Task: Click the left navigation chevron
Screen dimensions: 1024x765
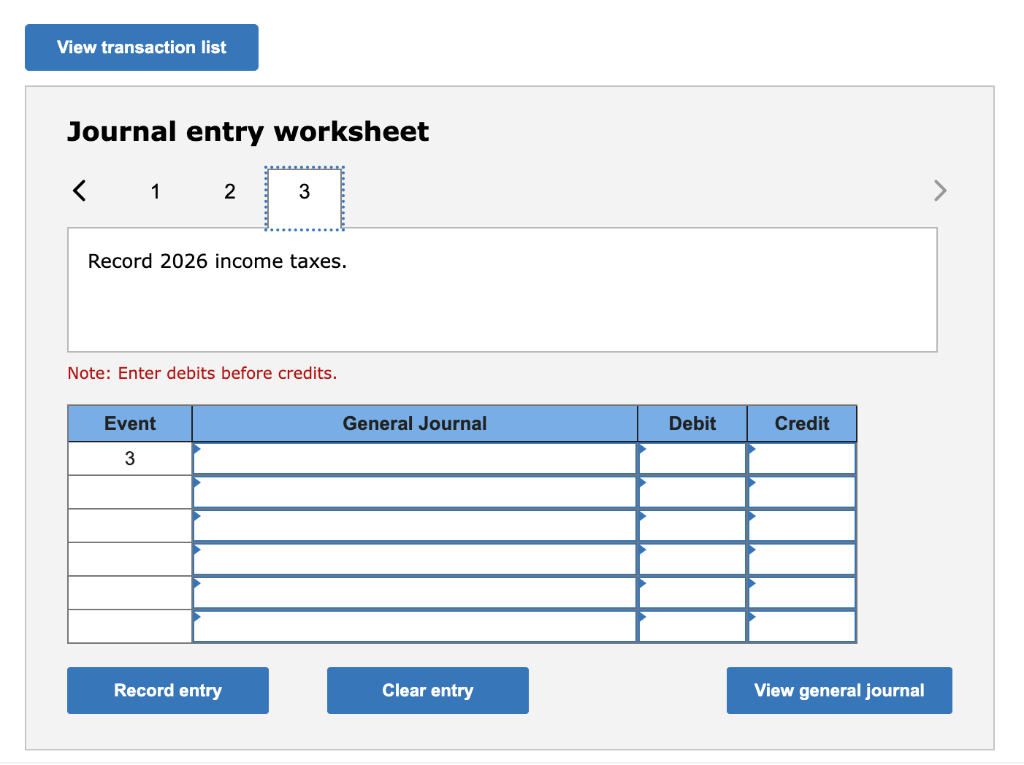Action: [79, 190]
